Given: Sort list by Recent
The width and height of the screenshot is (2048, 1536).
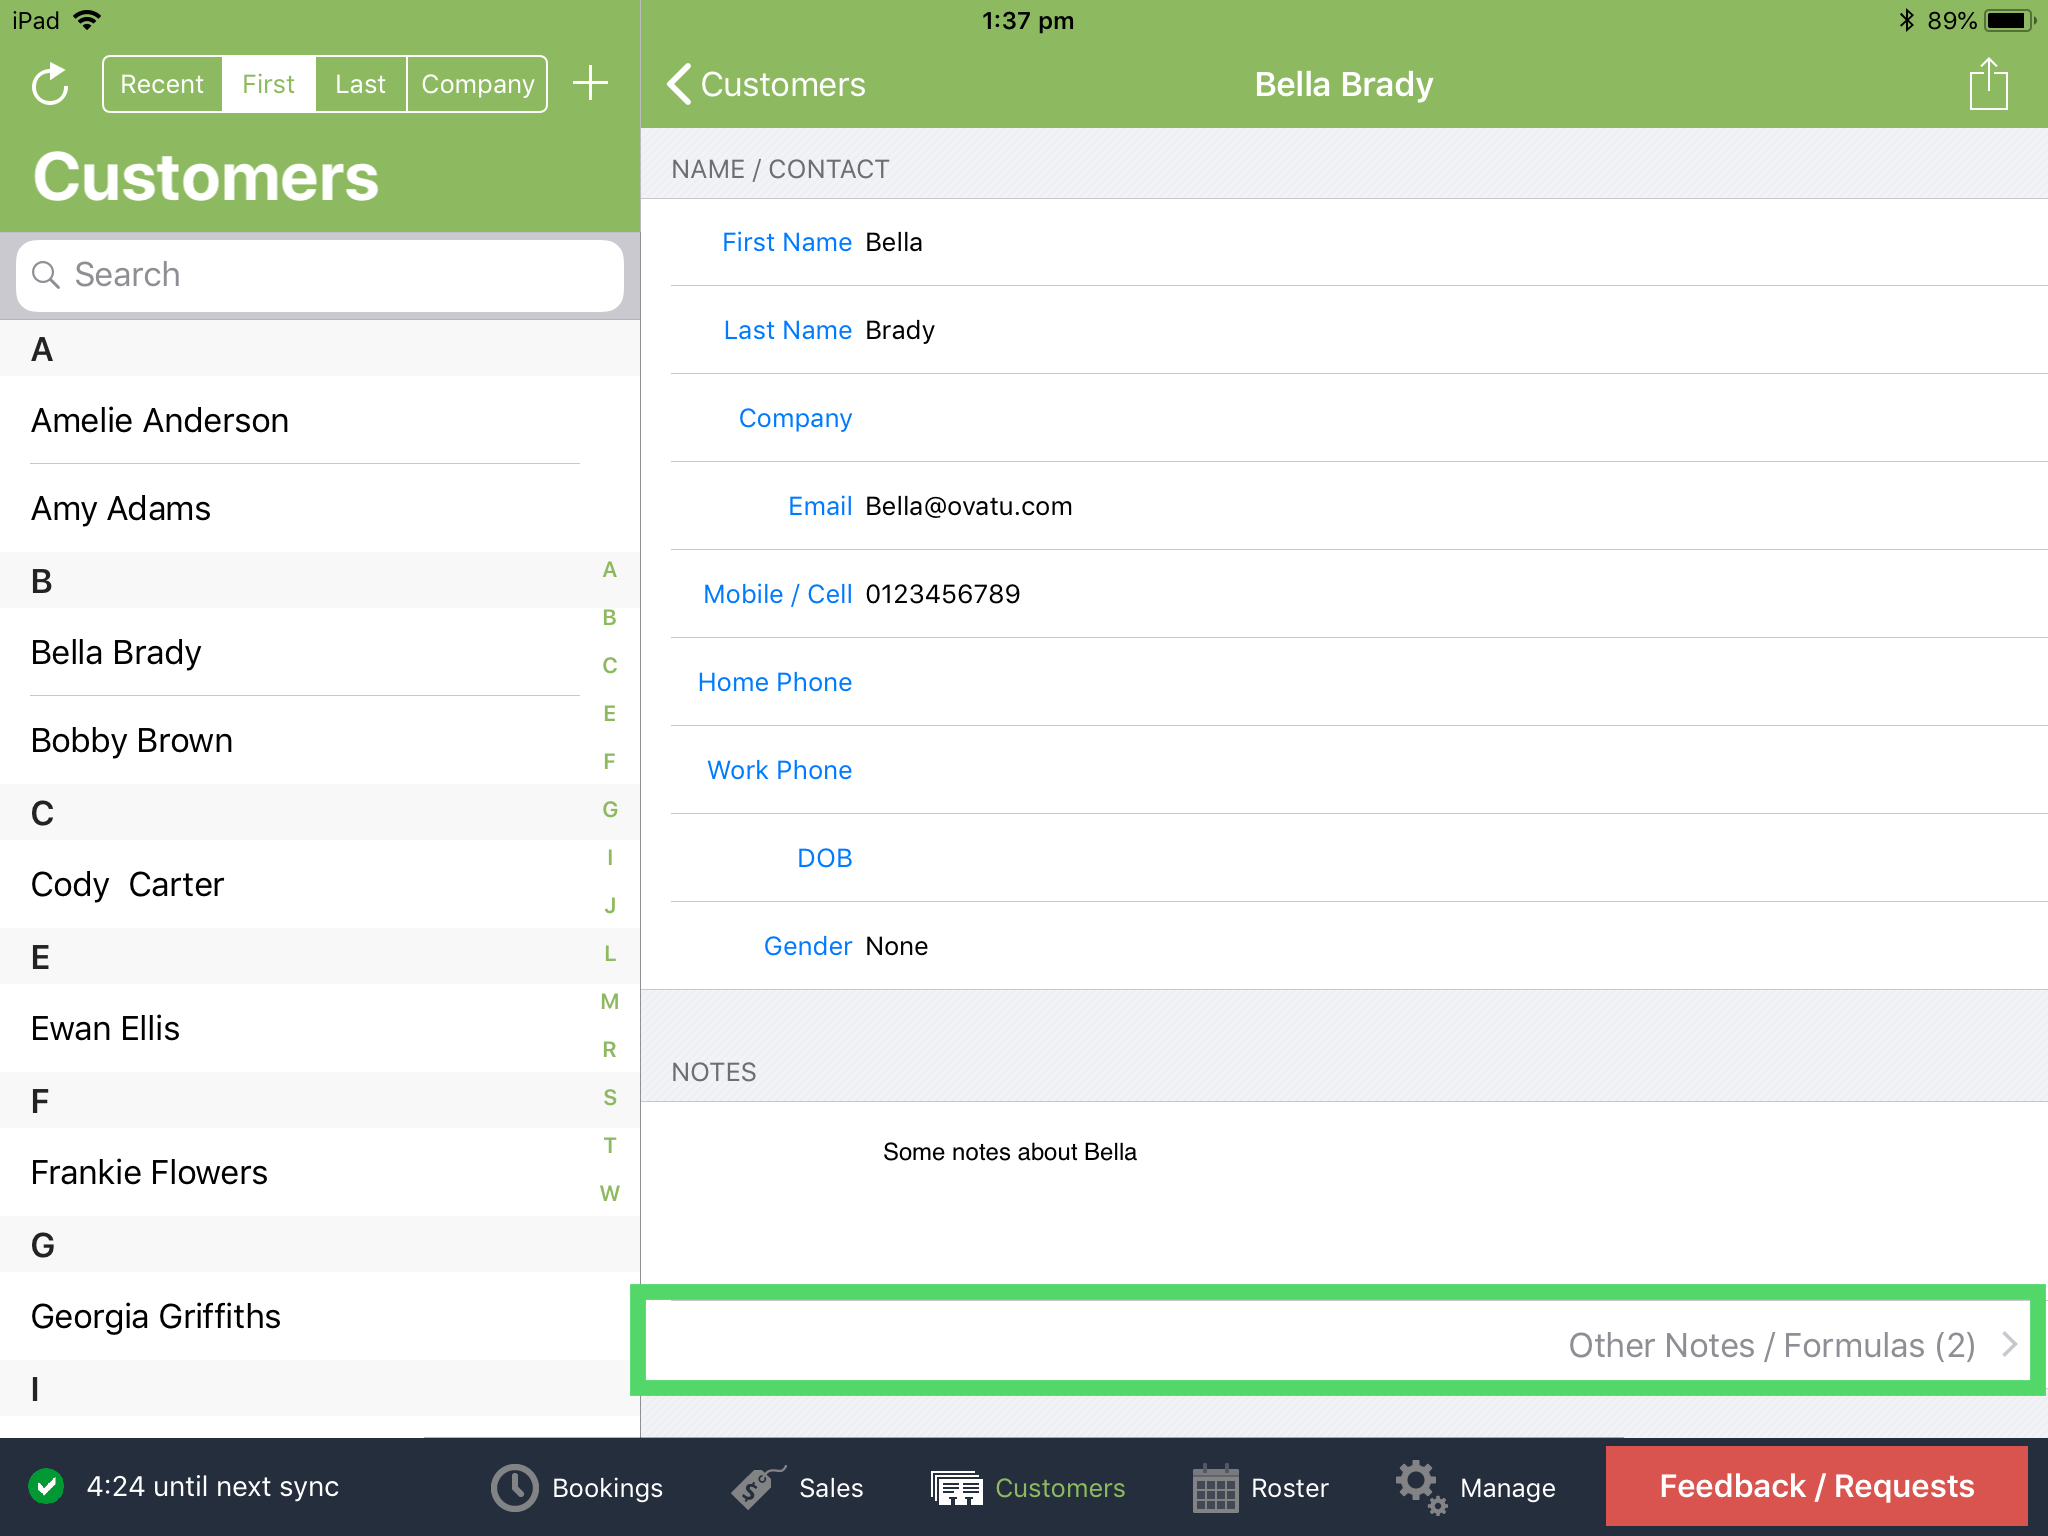Looking at the screenshot, I should point(162,84).
